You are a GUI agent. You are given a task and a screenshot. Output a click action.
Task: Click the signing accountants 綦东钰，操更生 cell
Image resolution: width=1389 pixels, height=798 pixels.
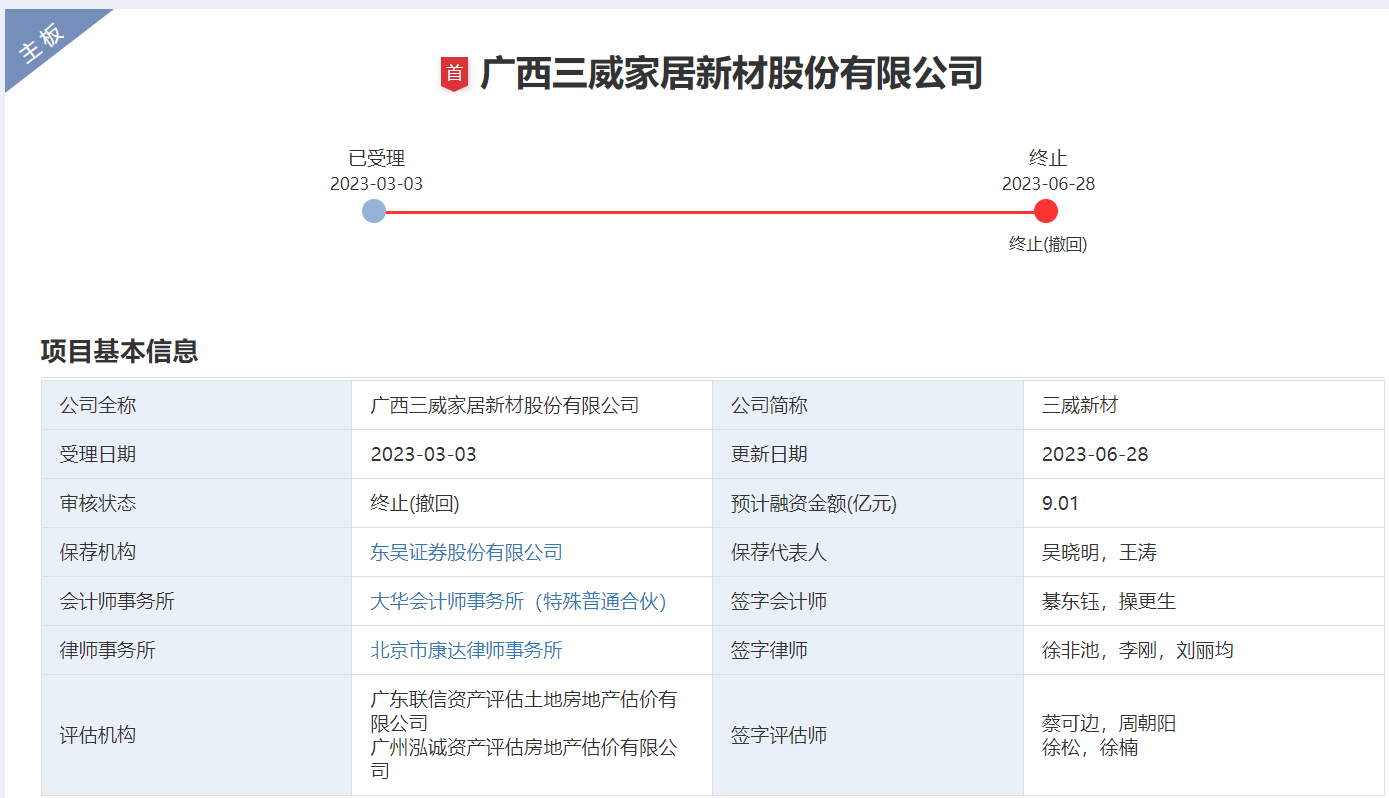coord(1108,601)
